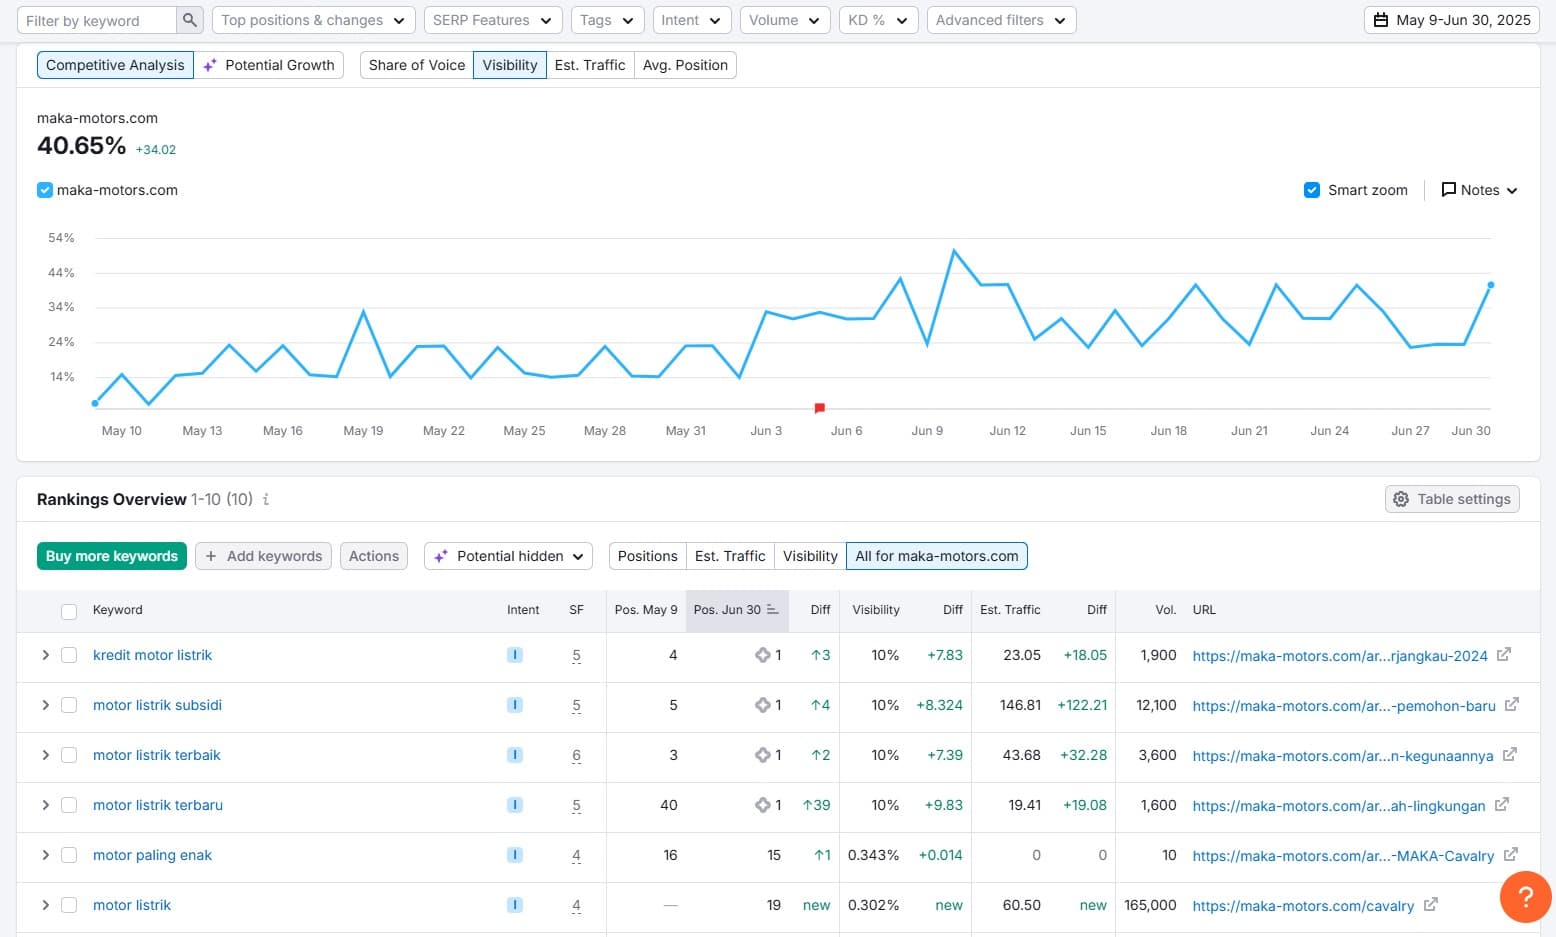Select checkbox for kredit motor listrik row
Screen dimensions: 1556x937
(x=69, y=655)
